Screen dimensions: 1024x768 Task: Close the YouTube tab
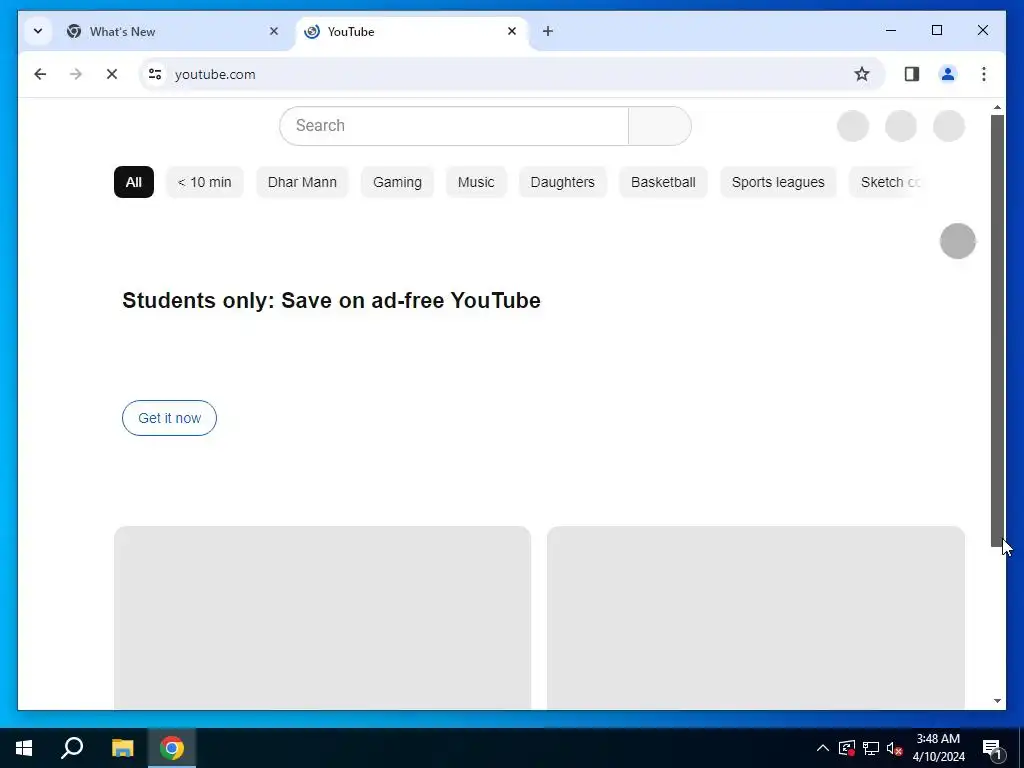(x=512, y=31)
